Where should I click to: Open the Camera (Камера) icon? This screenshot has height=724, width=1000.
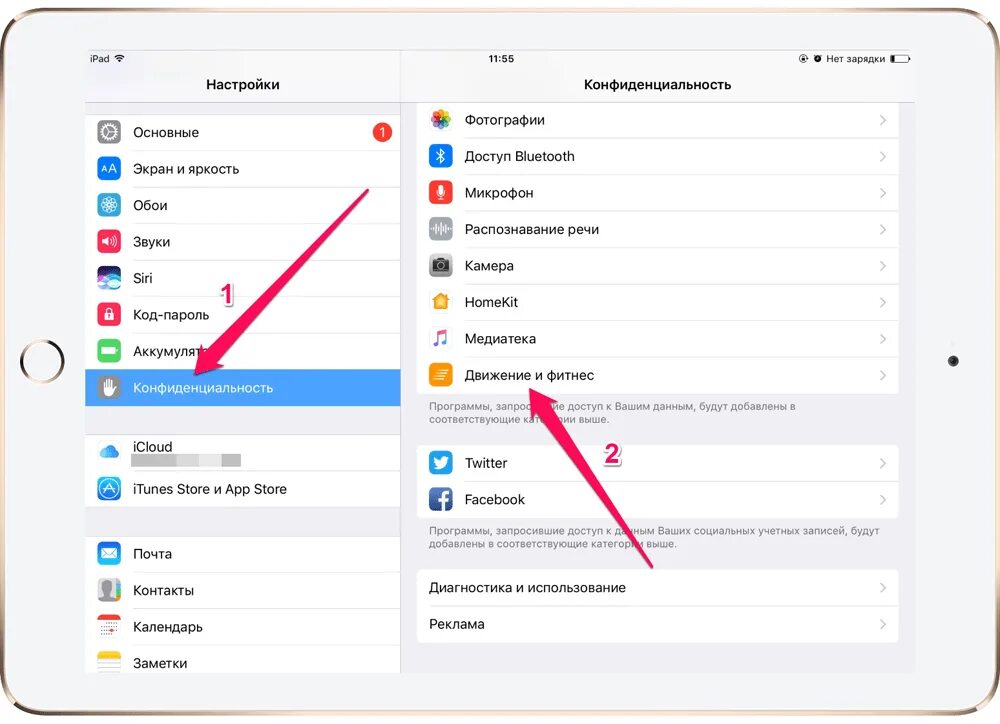[441, 265]
